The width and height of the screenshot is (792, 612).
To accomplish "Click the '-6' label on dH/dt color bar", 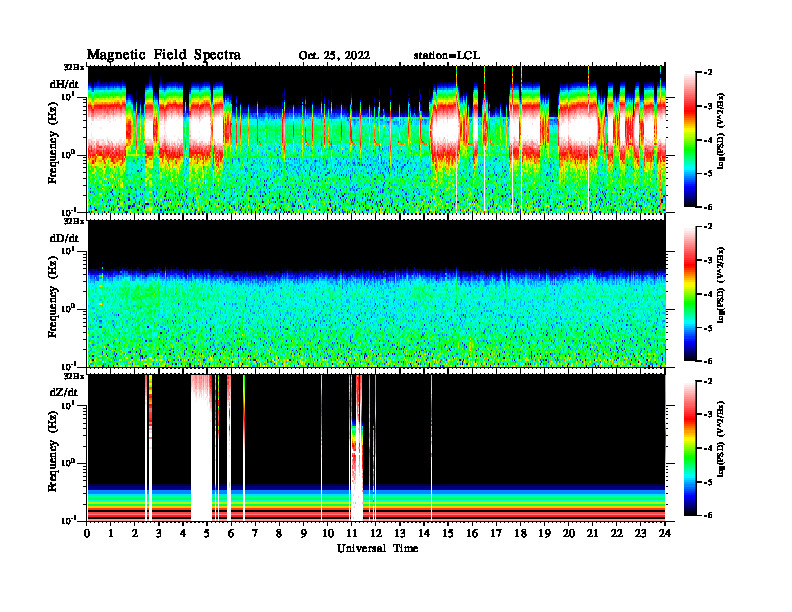I will [x=707, y=207].
